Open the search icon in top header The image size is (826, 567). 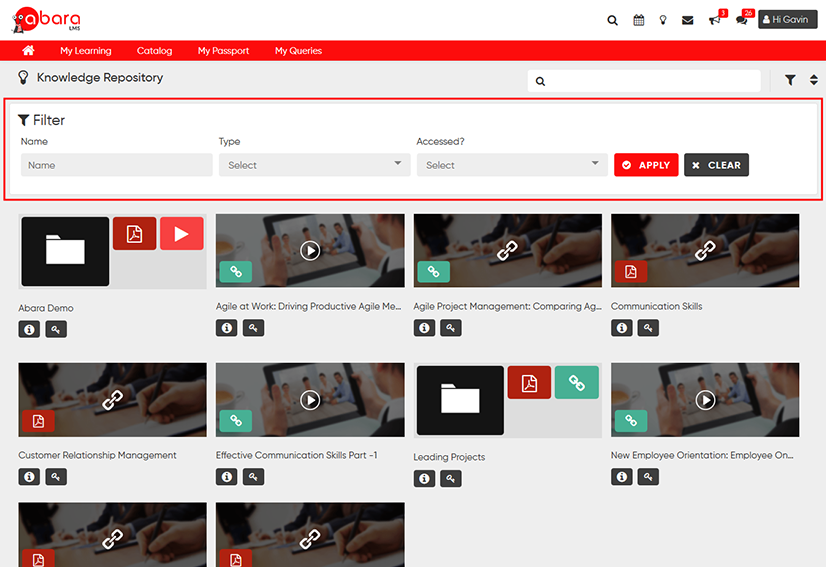click(x=612, y=21)
